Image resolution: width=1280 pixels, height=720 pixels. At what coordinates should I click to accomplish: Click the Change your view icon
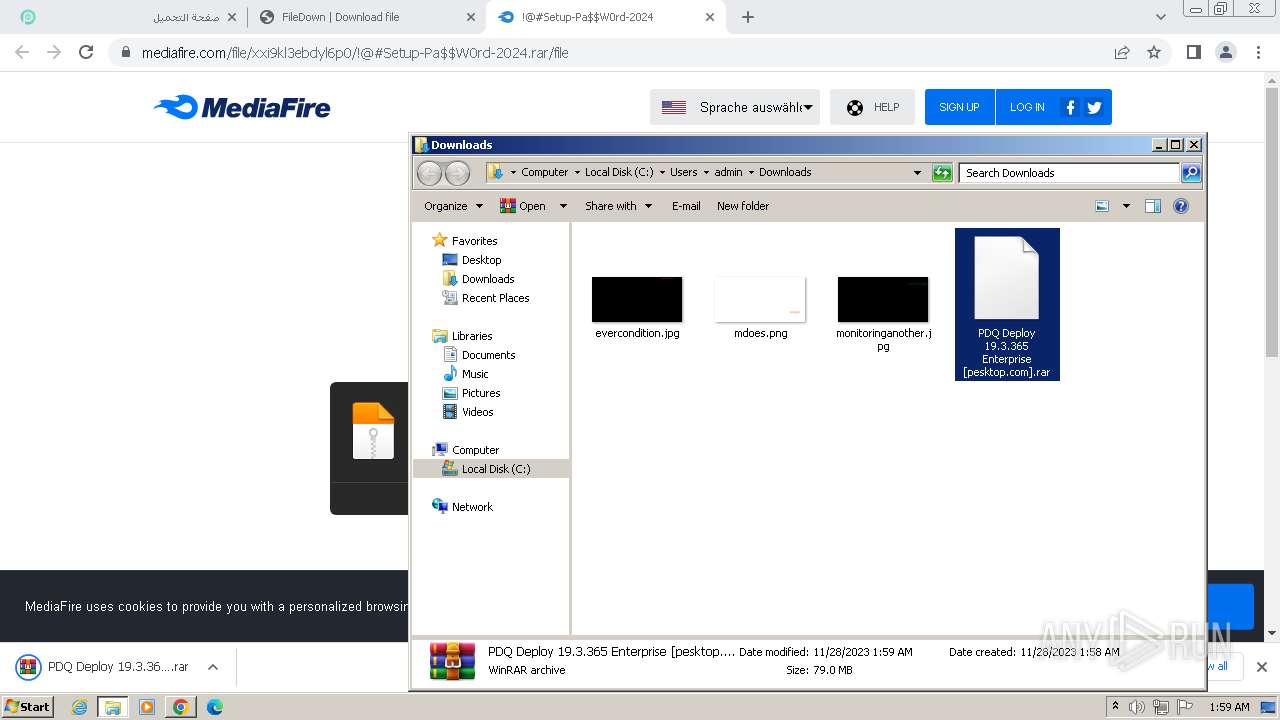point(1102,206)
